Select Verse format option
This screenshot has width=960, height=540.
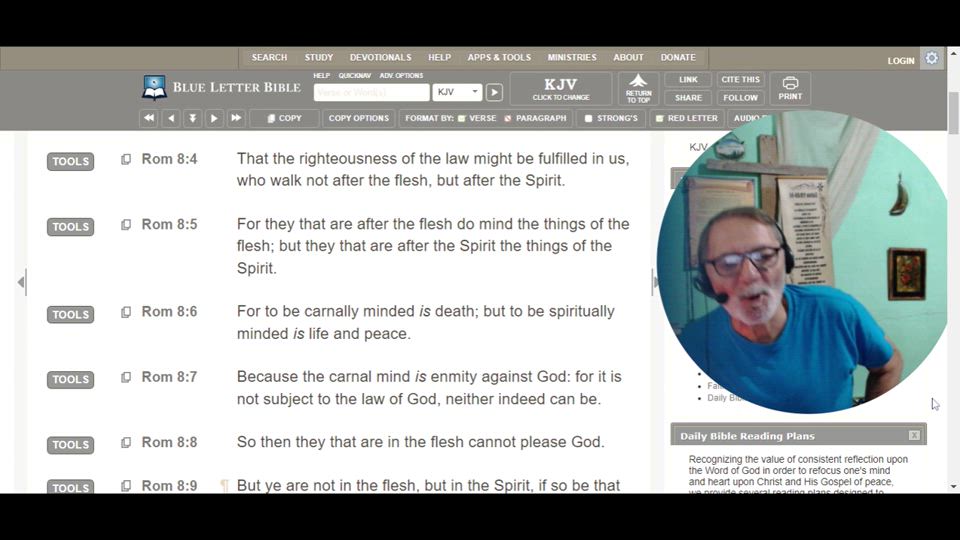(x=476, y=118)
